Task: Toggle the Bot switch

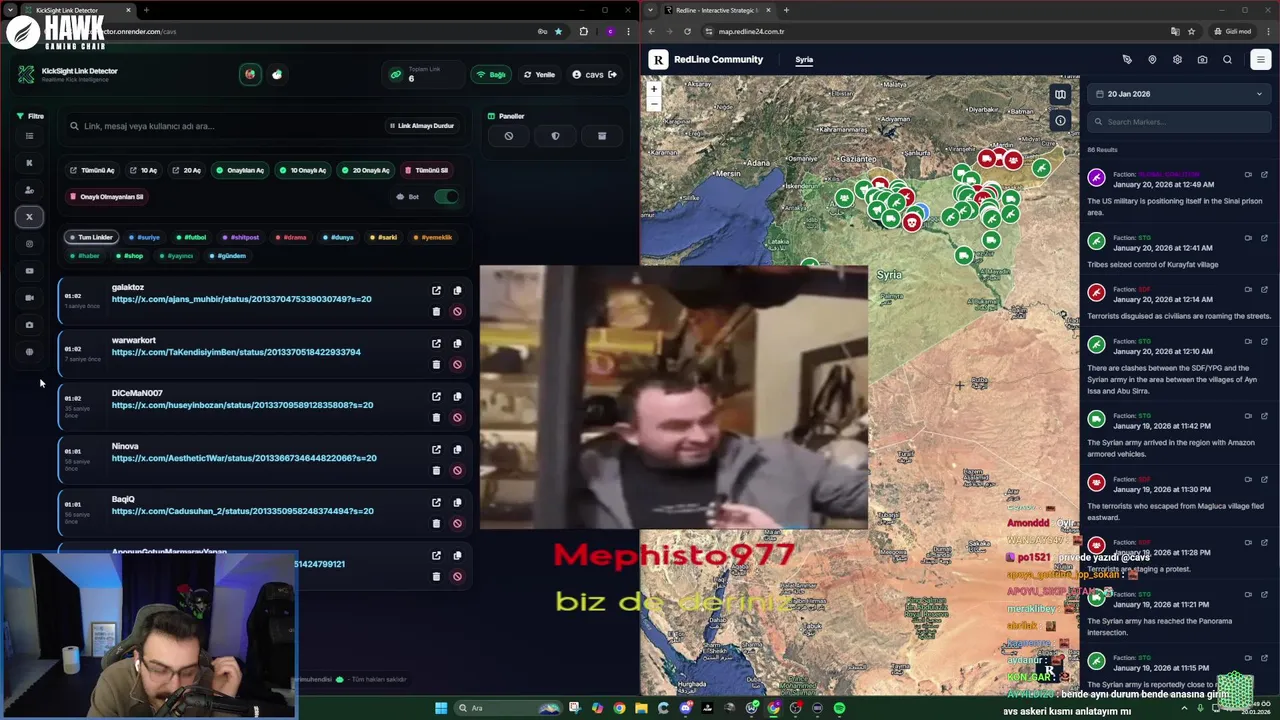Action: point(446,196)
